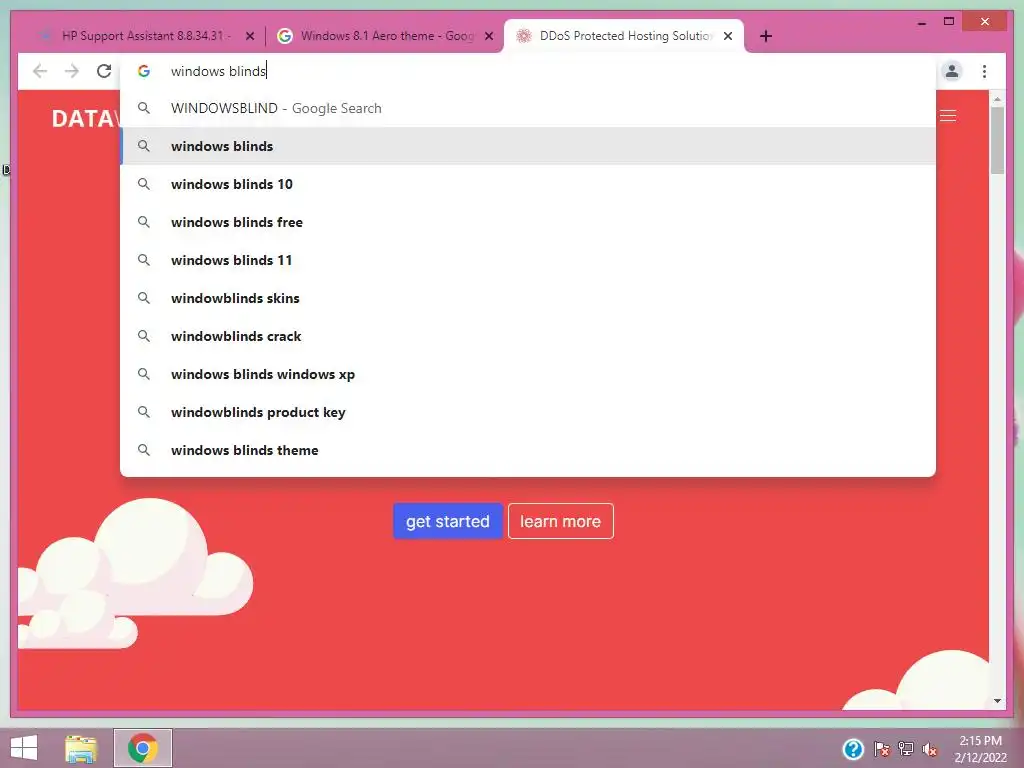Image resolution: width=1024 pixels, height=768 pixels.
Task: Click the 'get started' button
Action: 447,521
